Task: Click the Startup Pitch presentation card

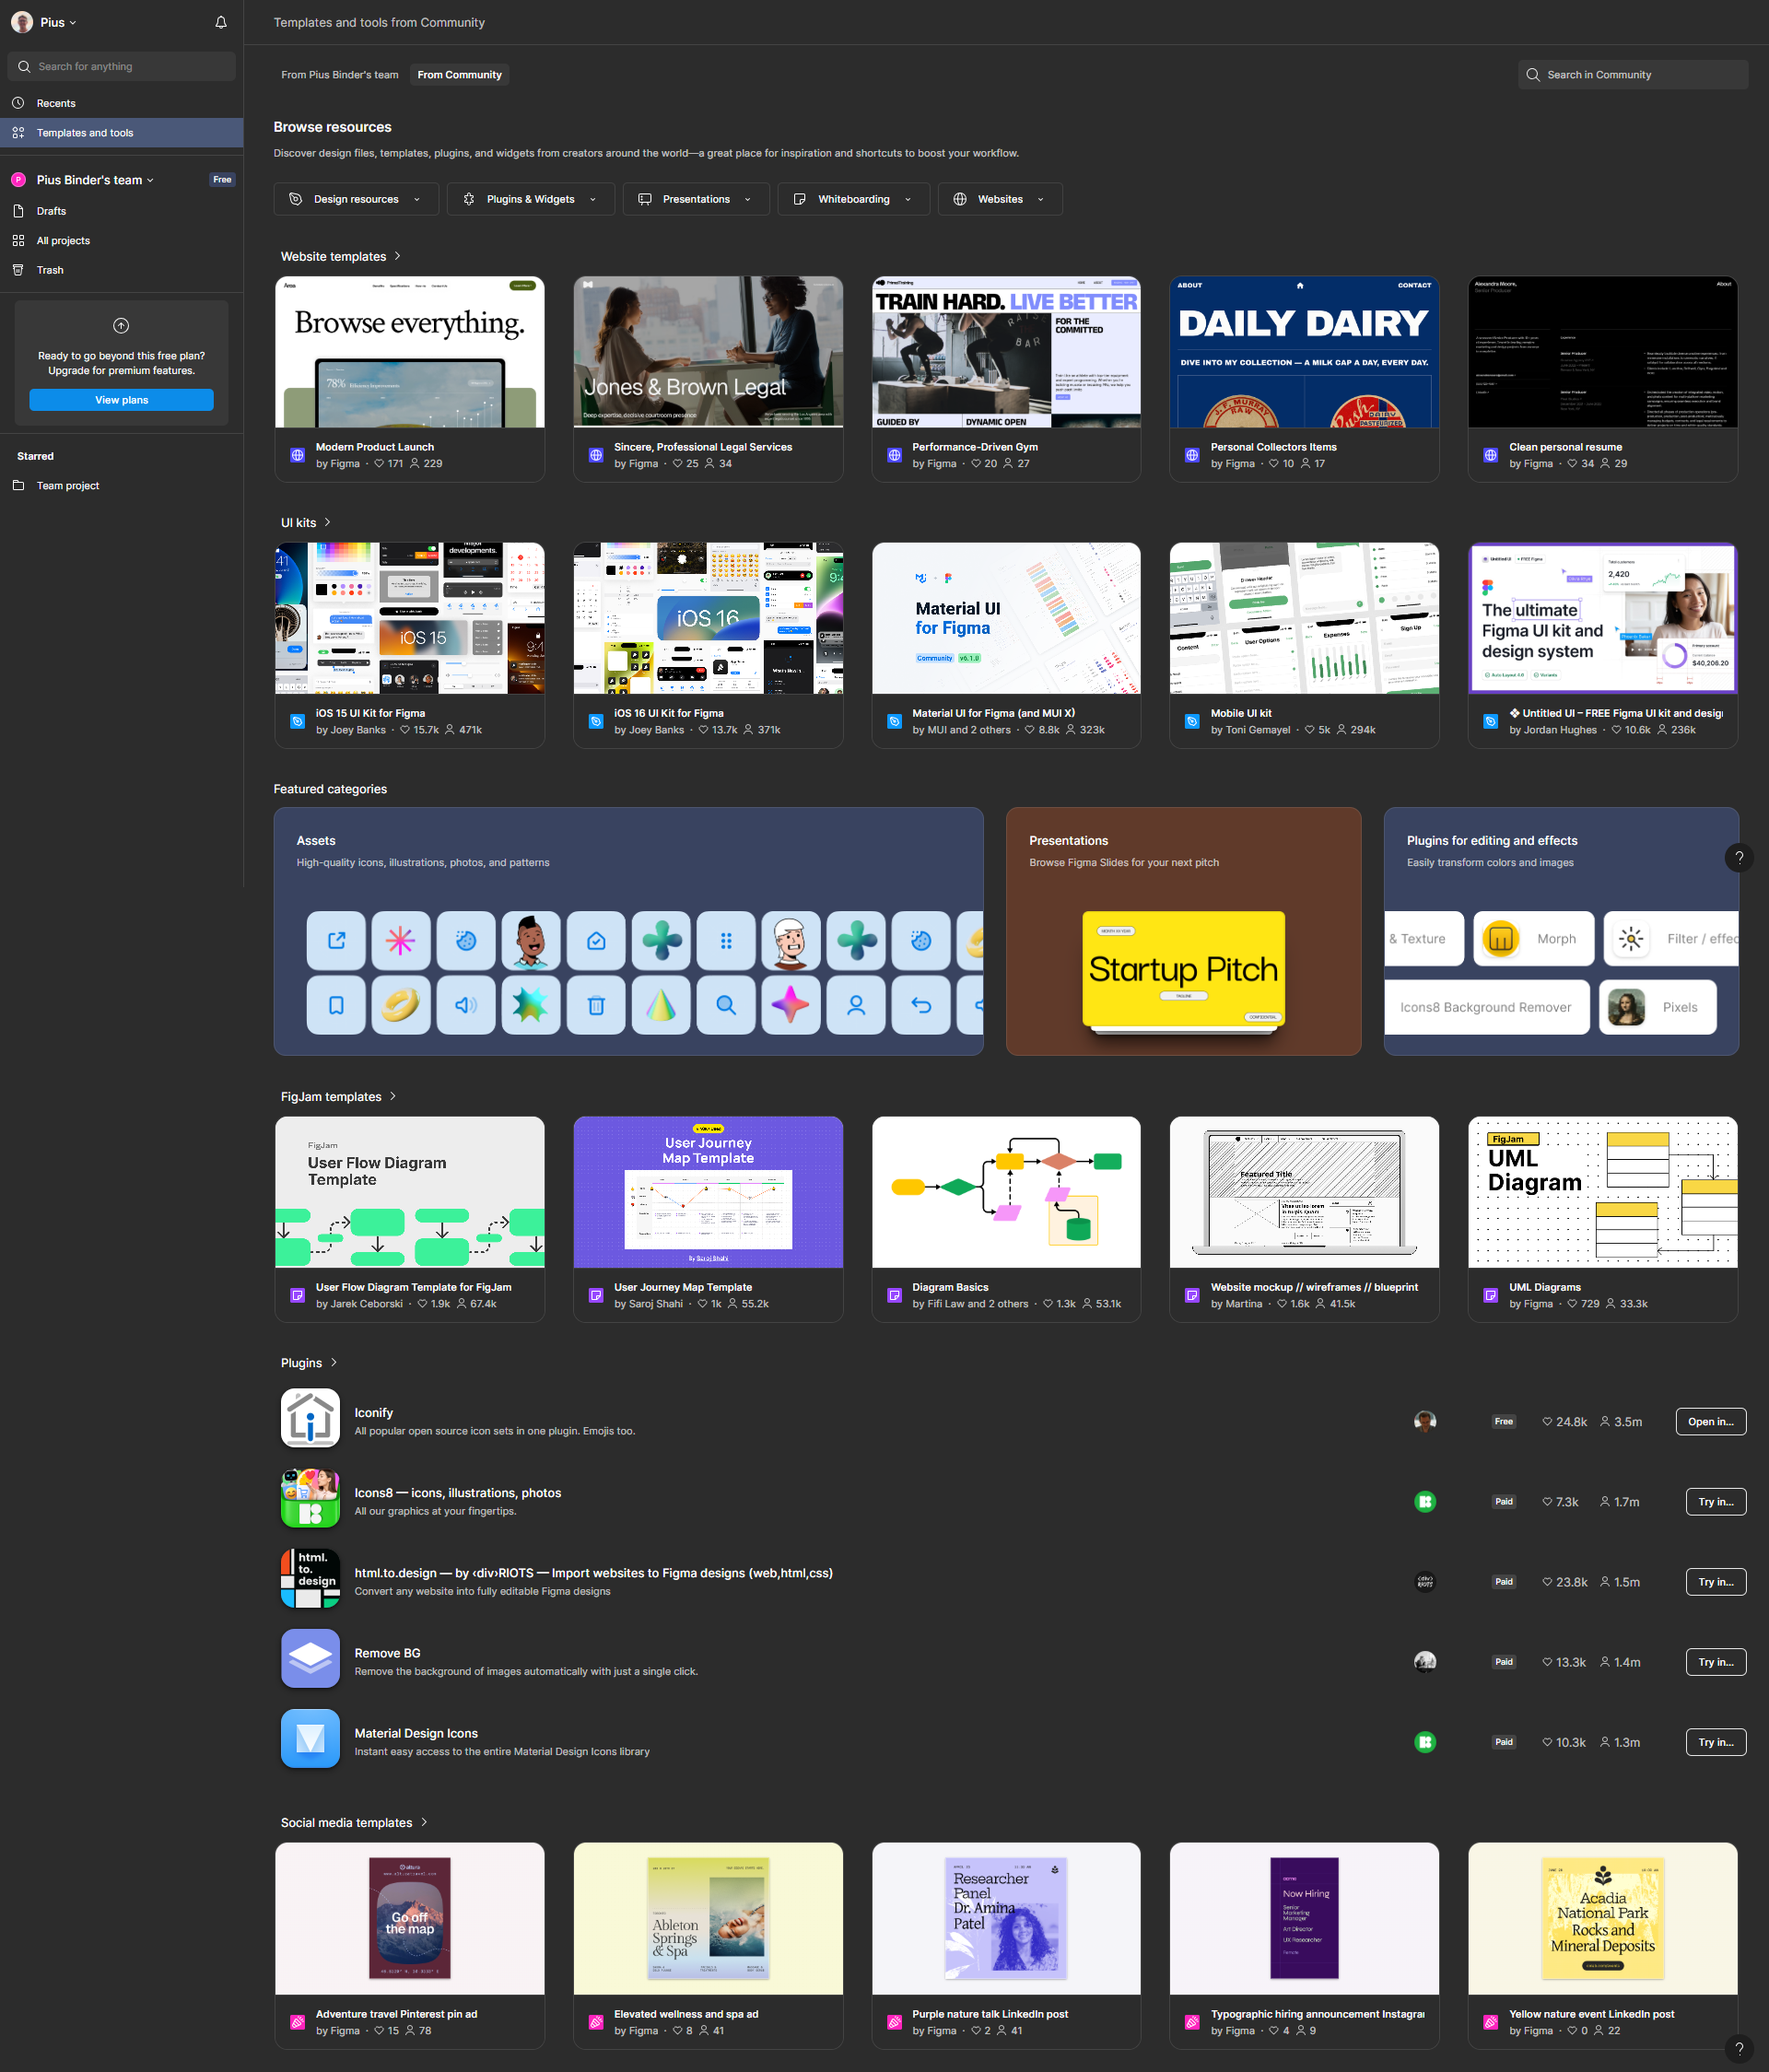Action: pos(1184,970)
